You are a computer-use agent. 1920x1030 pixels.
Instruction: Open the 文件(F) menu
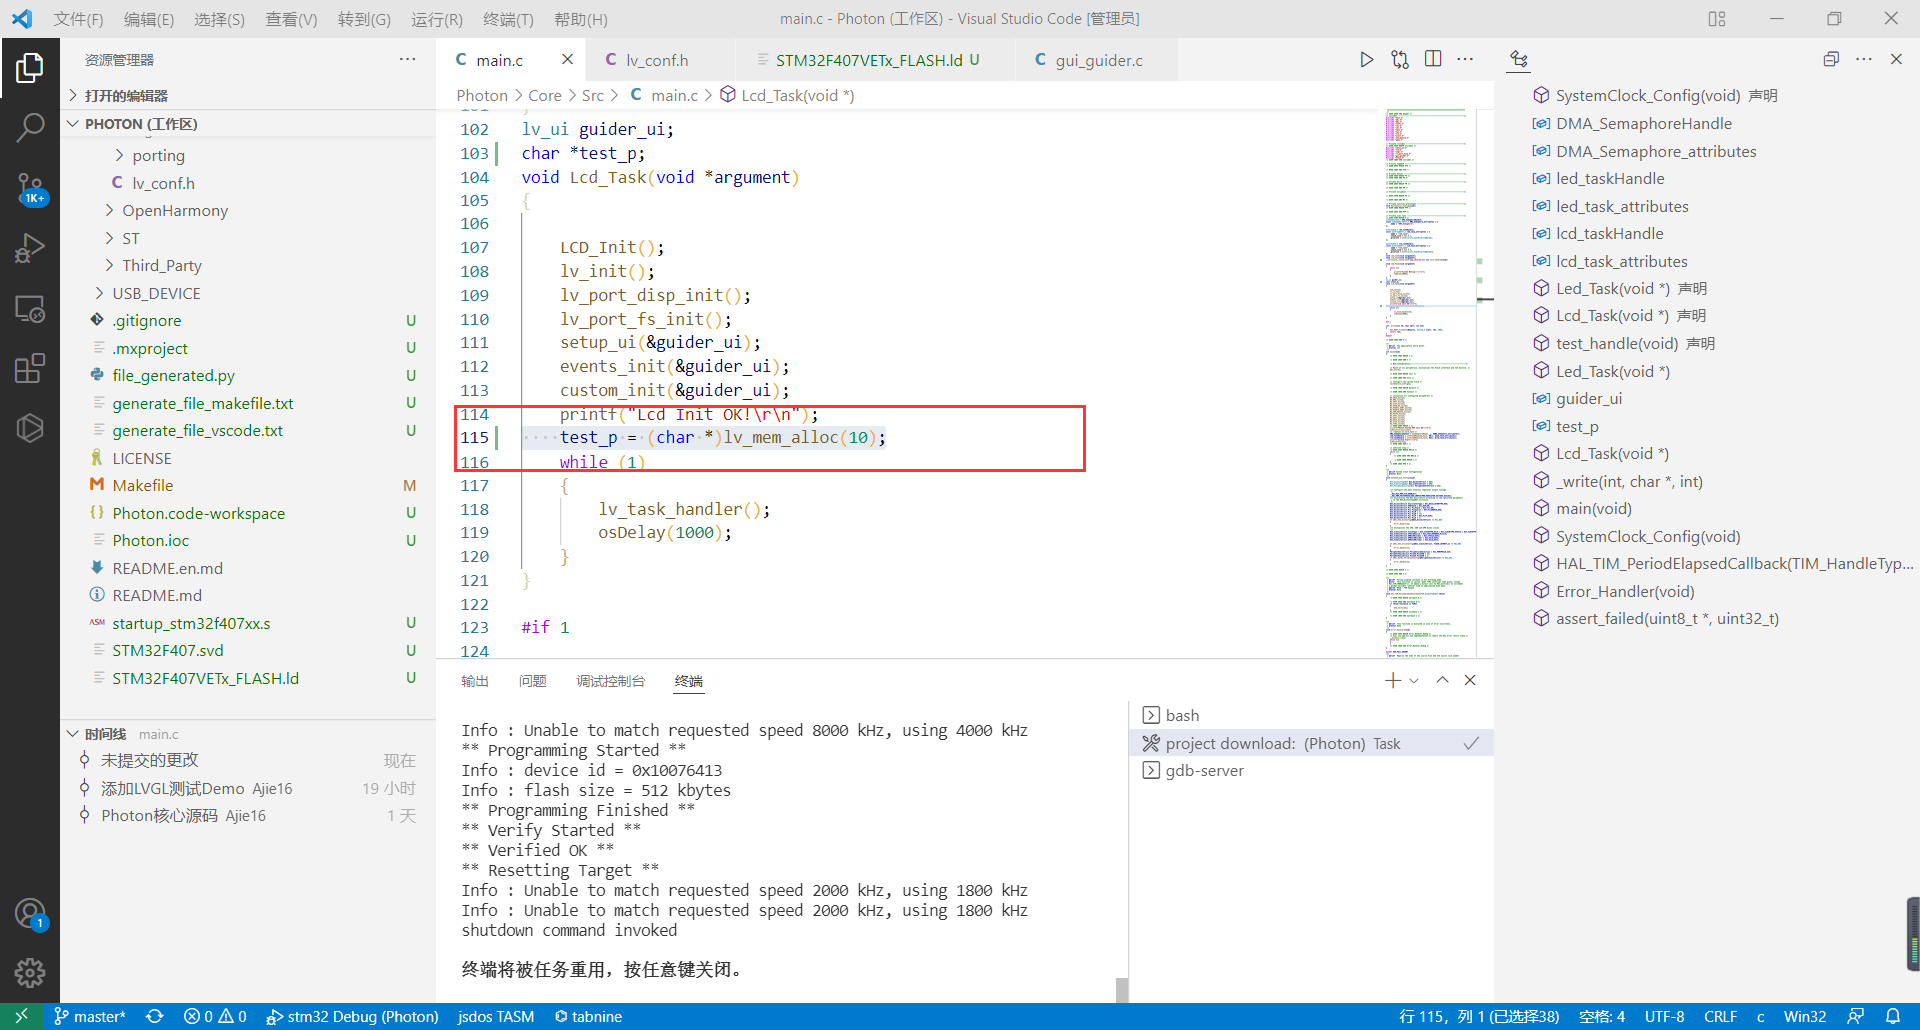coord(78,19)
